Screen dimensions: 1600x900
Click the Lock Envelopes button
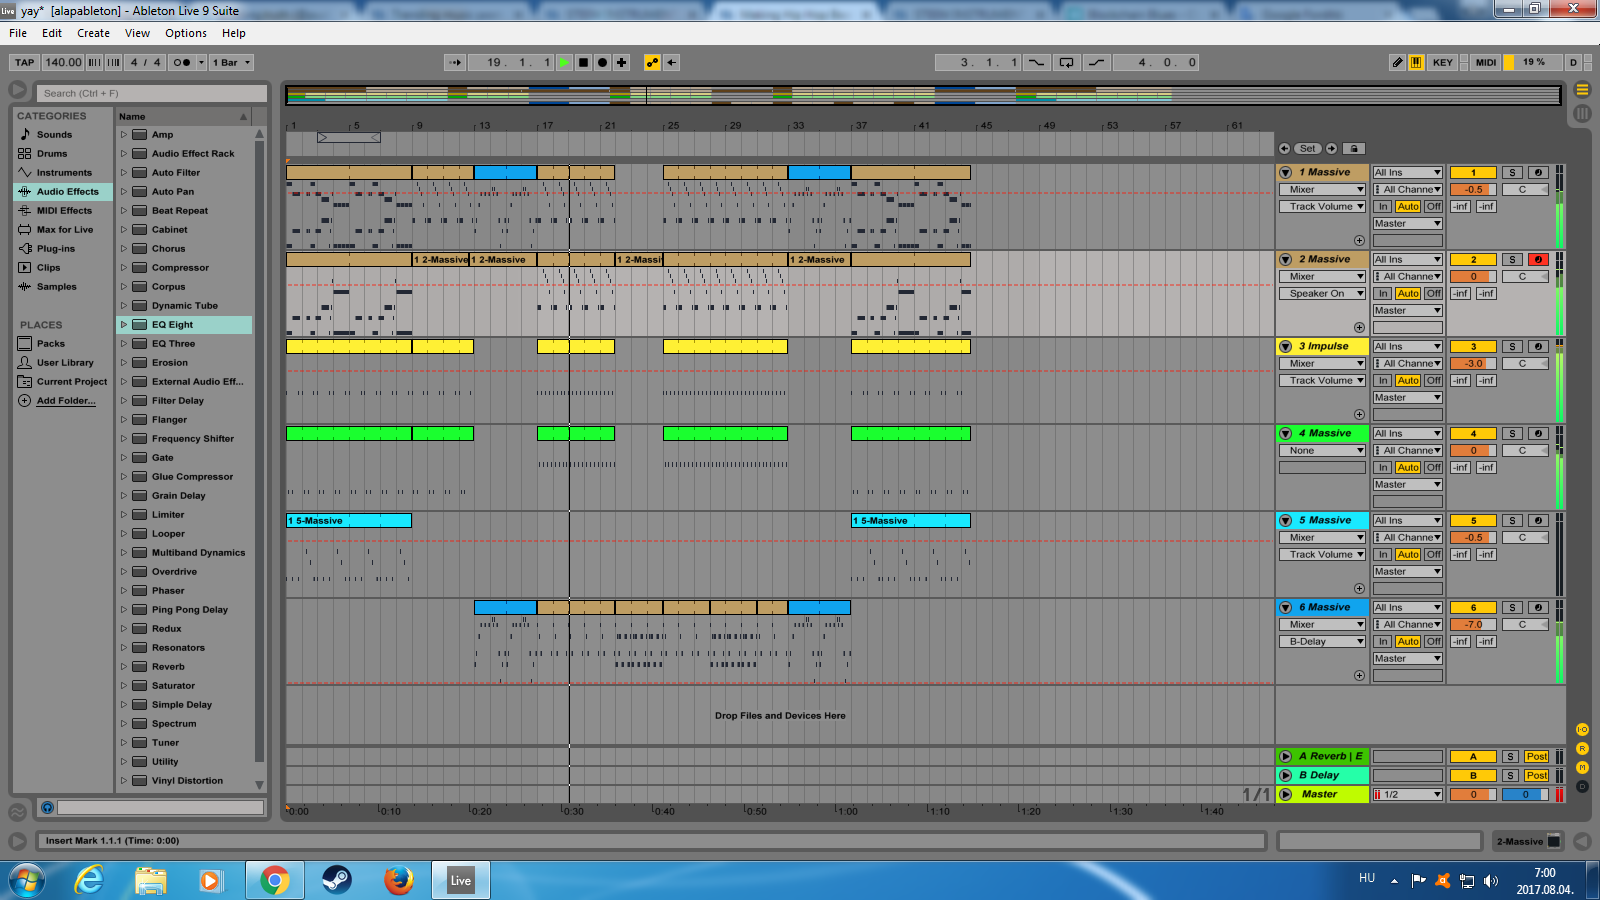pyautogui.click(x=1354, y=148)
